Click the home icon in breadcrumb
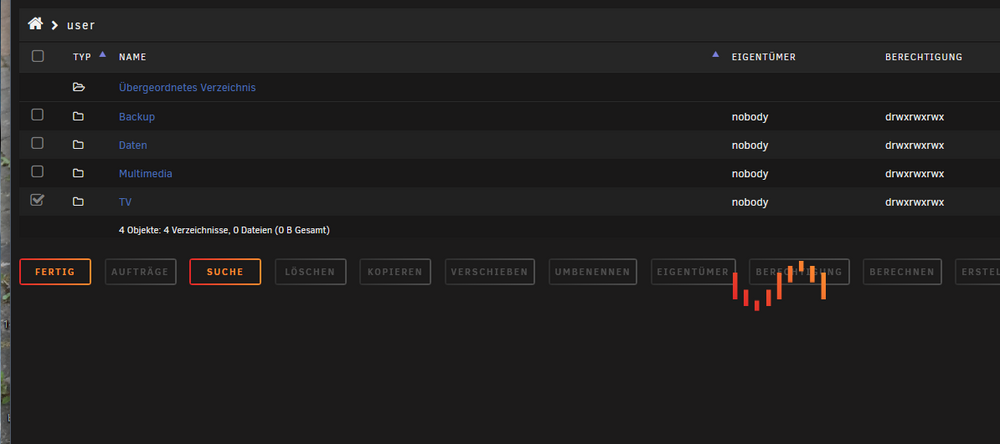 [35, 24]
